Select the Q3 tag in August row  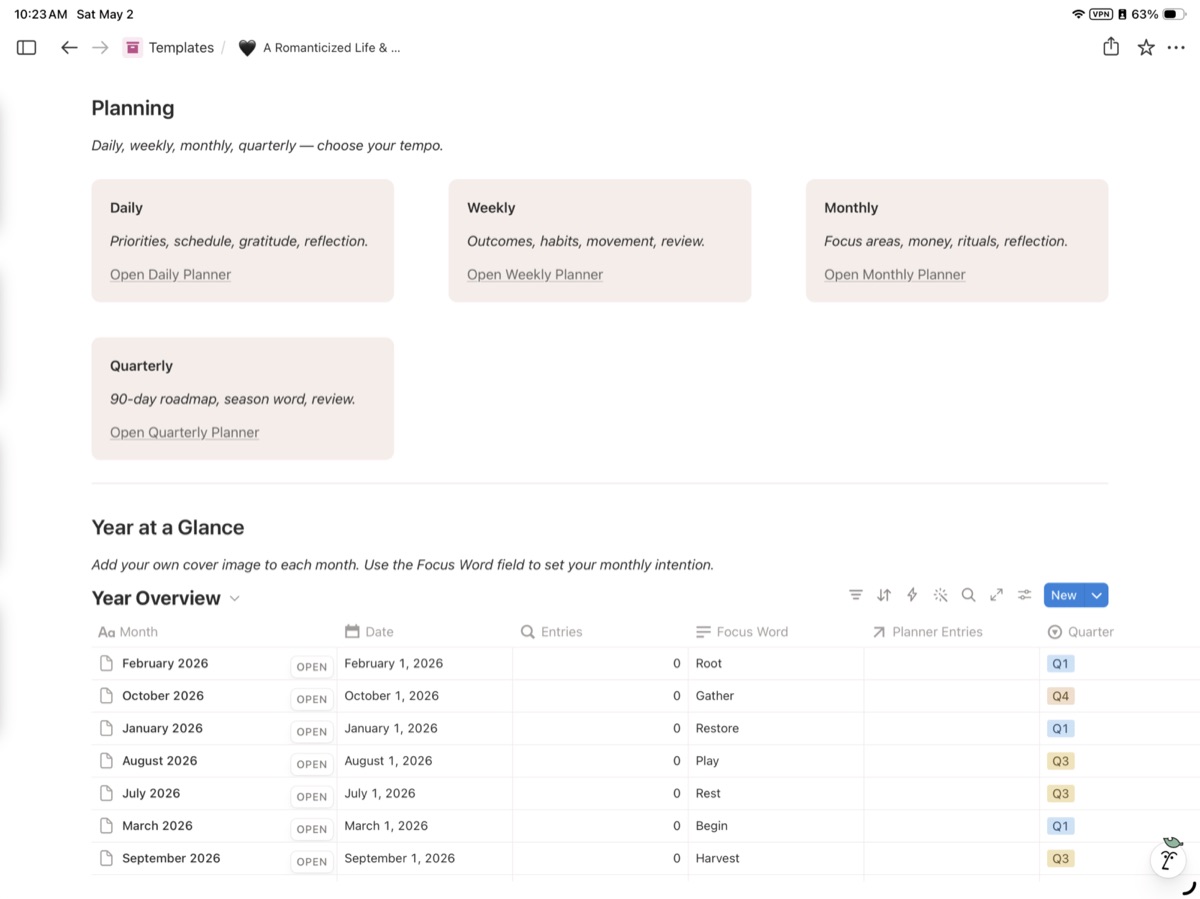click(1060, 761)
